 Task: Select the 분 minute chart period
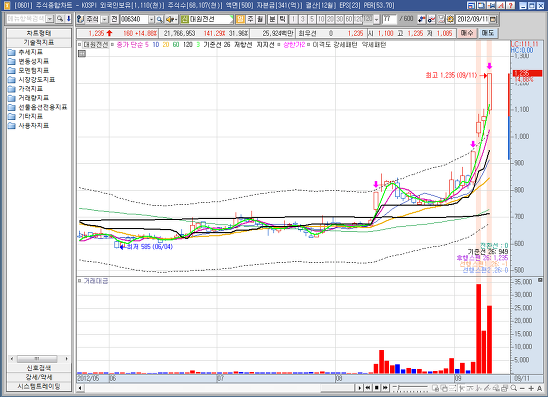[x=272, y=19]
